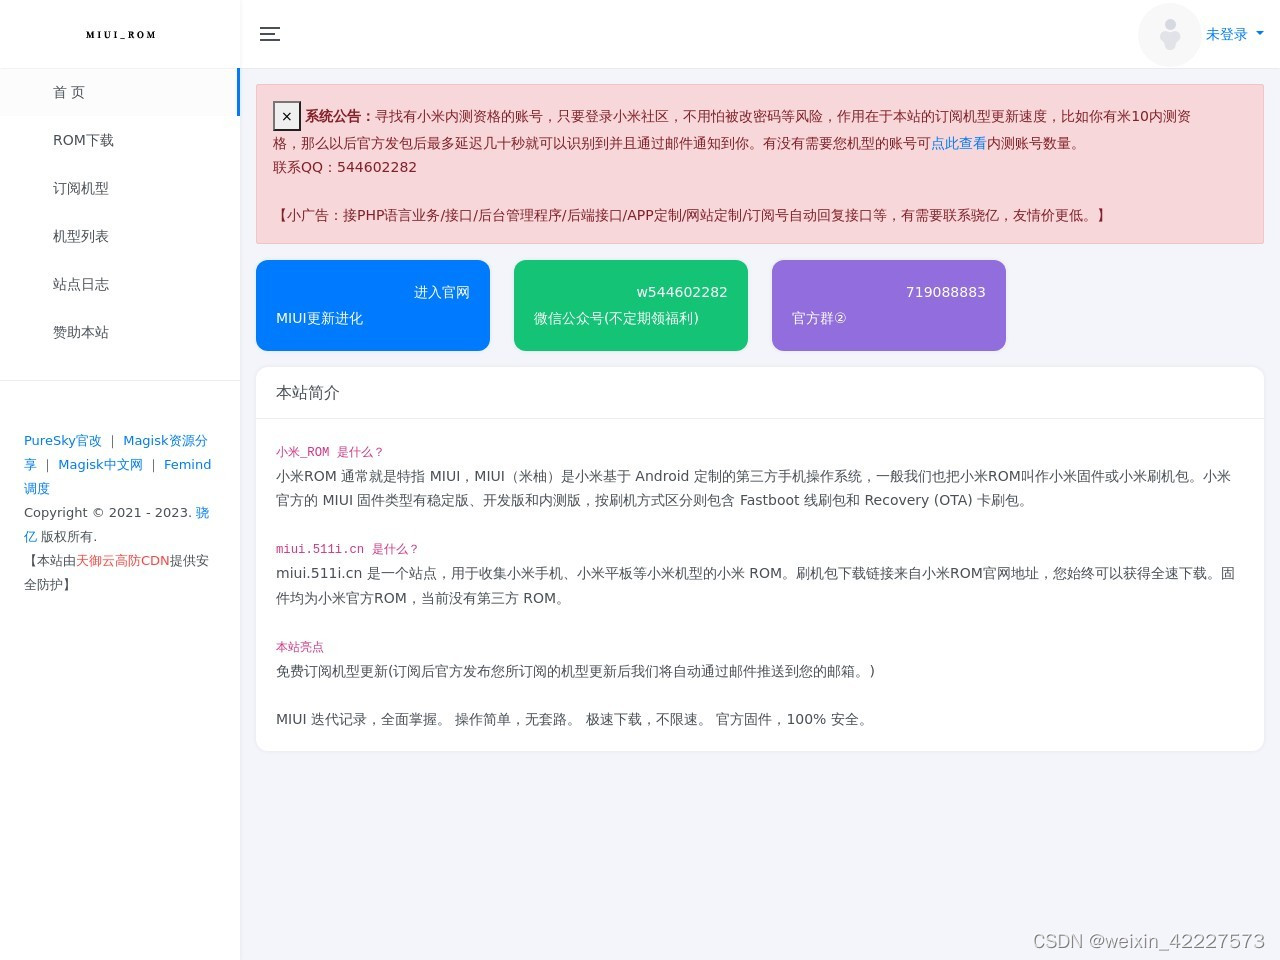Select 订阅机型 in the sidebar
The width and height of the screenshot is (1280, 960).
[x=120, y=188]
